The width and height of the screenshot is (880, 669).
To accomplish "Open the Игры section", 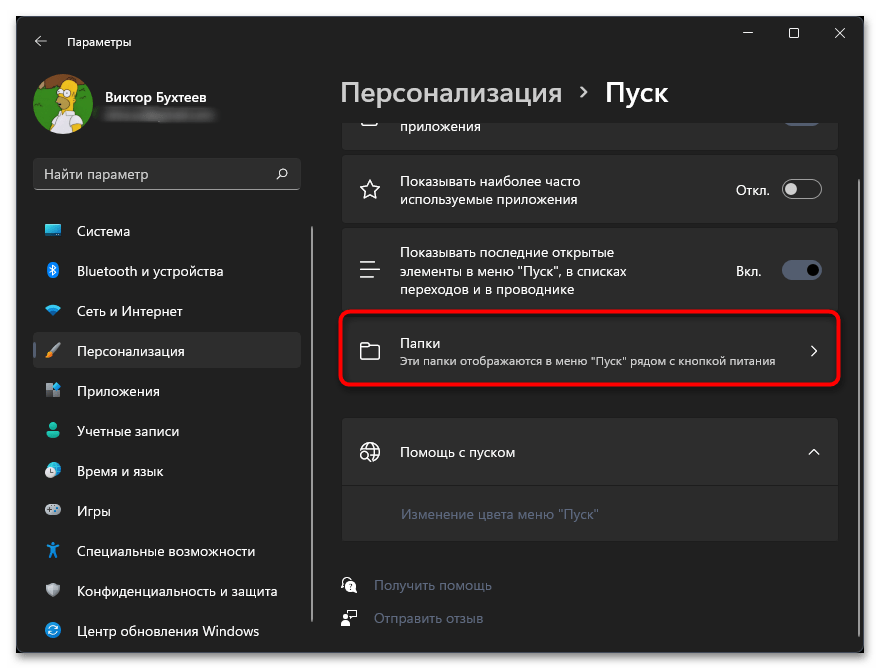I will [167, 511].
